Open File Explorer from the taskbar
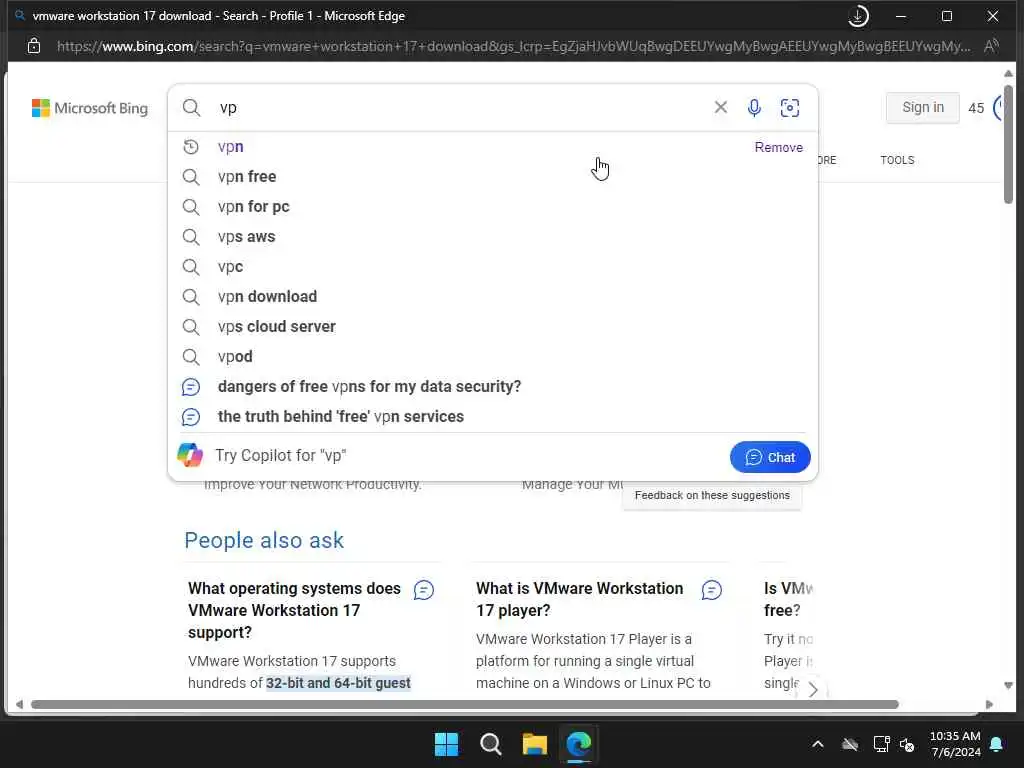This screenshot has width=1024, height=768. point(535,744)
